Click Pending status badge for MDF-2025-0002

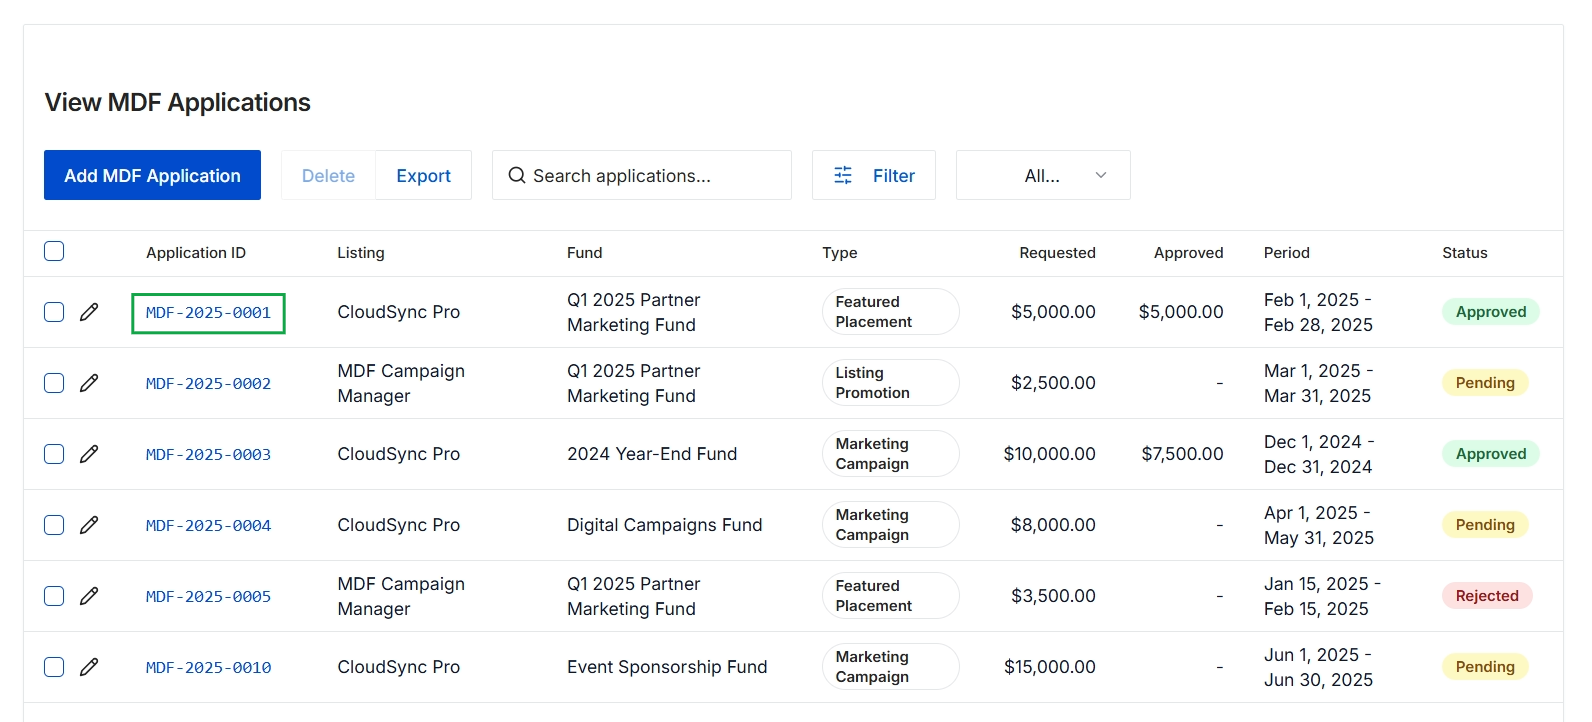pos(1485,383)
